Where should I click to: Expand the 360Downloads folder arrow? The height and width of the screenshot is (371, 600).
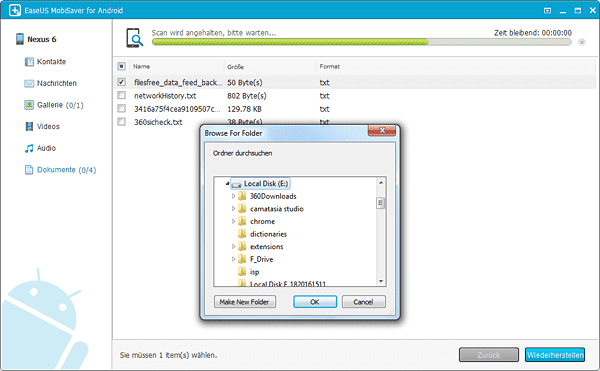coord(233,196)
